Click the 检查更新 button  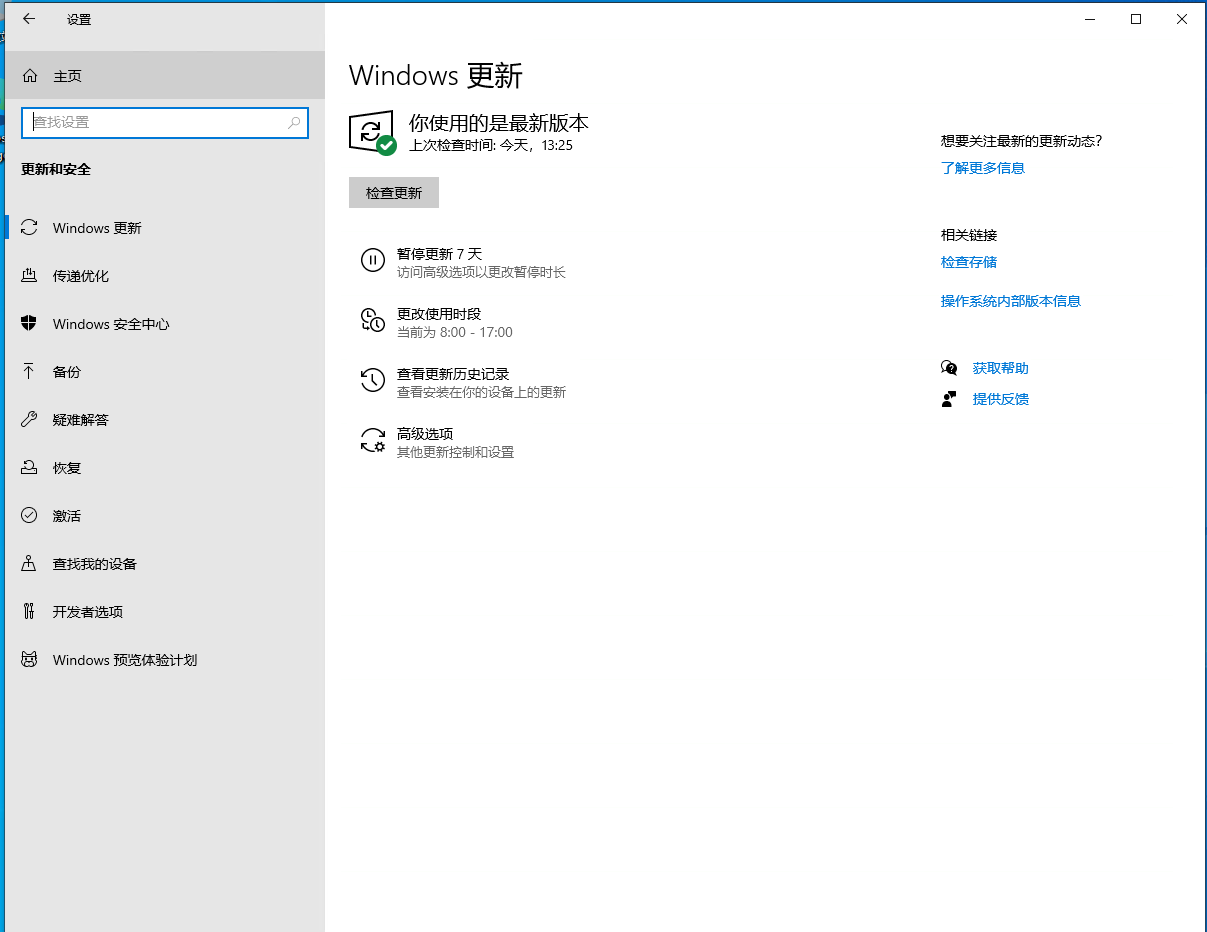[394, 193]
